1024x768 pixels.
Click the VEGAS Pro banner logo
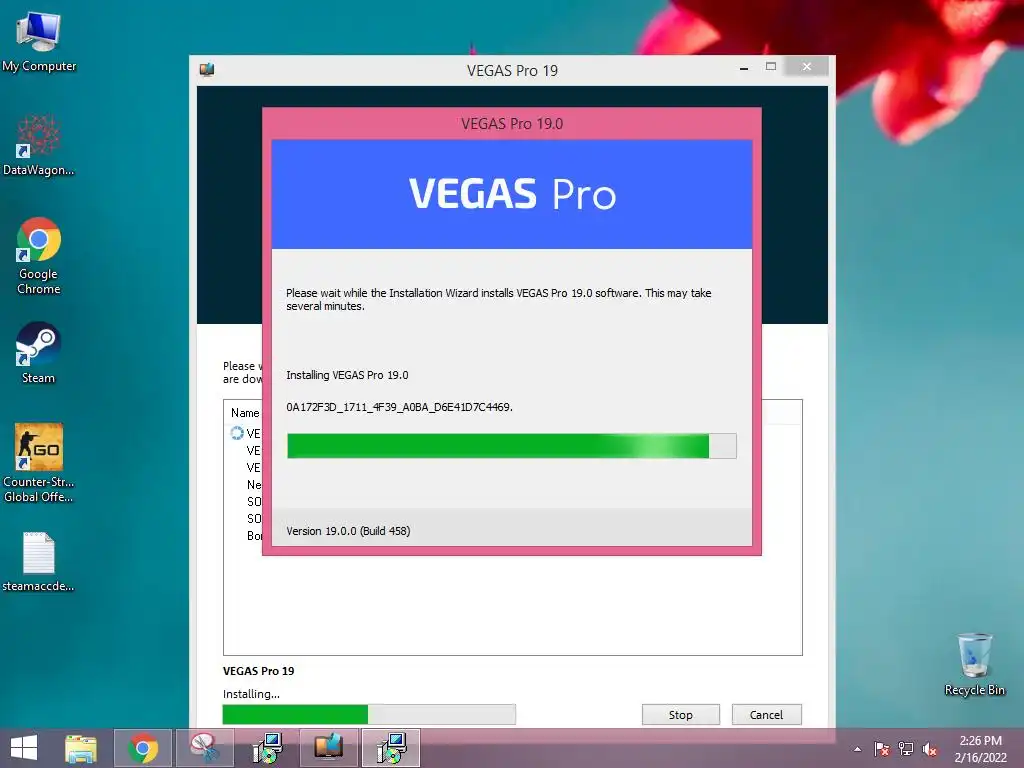click(512, 194)
